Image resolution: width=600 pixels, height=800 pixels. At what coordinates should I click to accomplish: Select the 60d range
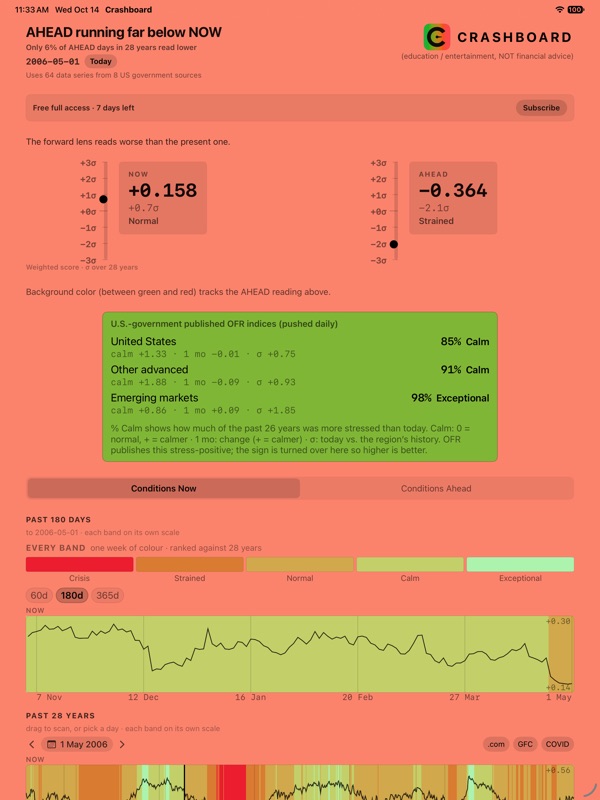[x=39, y=595]
